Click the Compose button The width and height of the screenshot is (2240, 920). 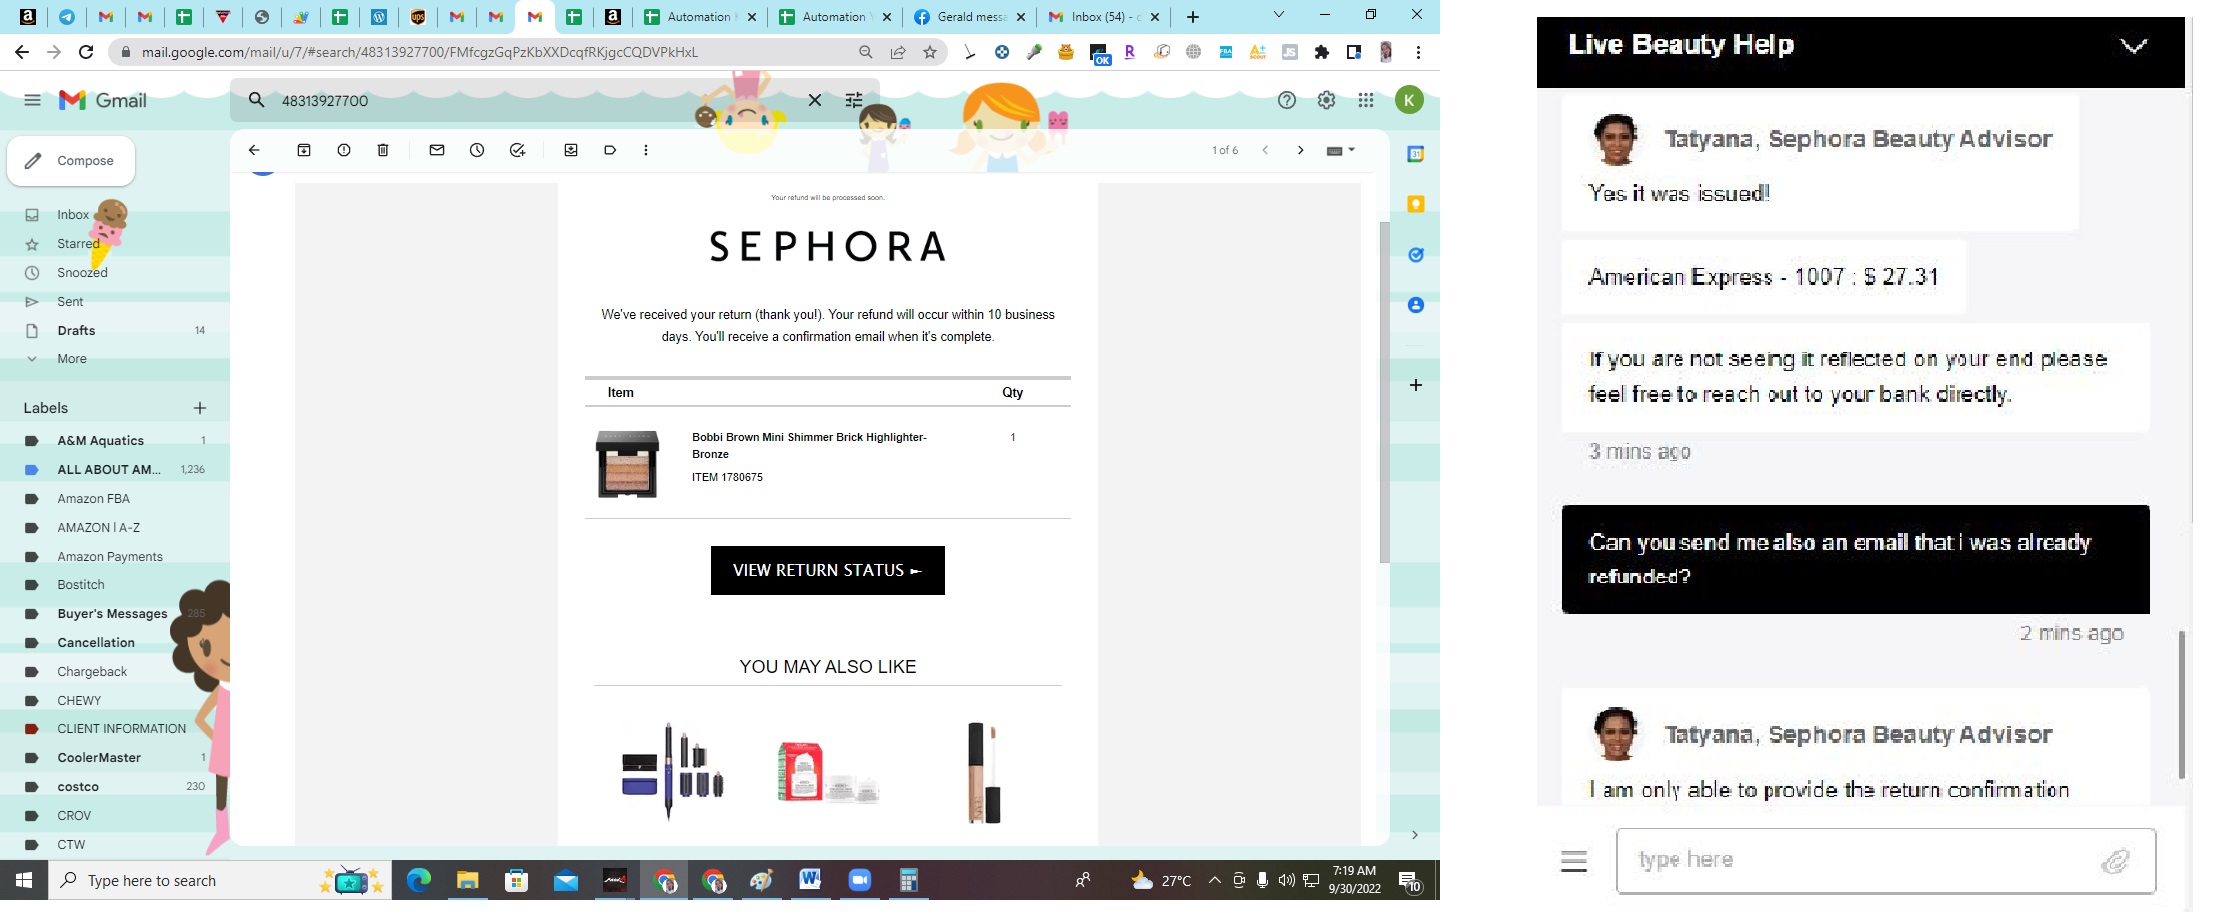tap(71, 161)
